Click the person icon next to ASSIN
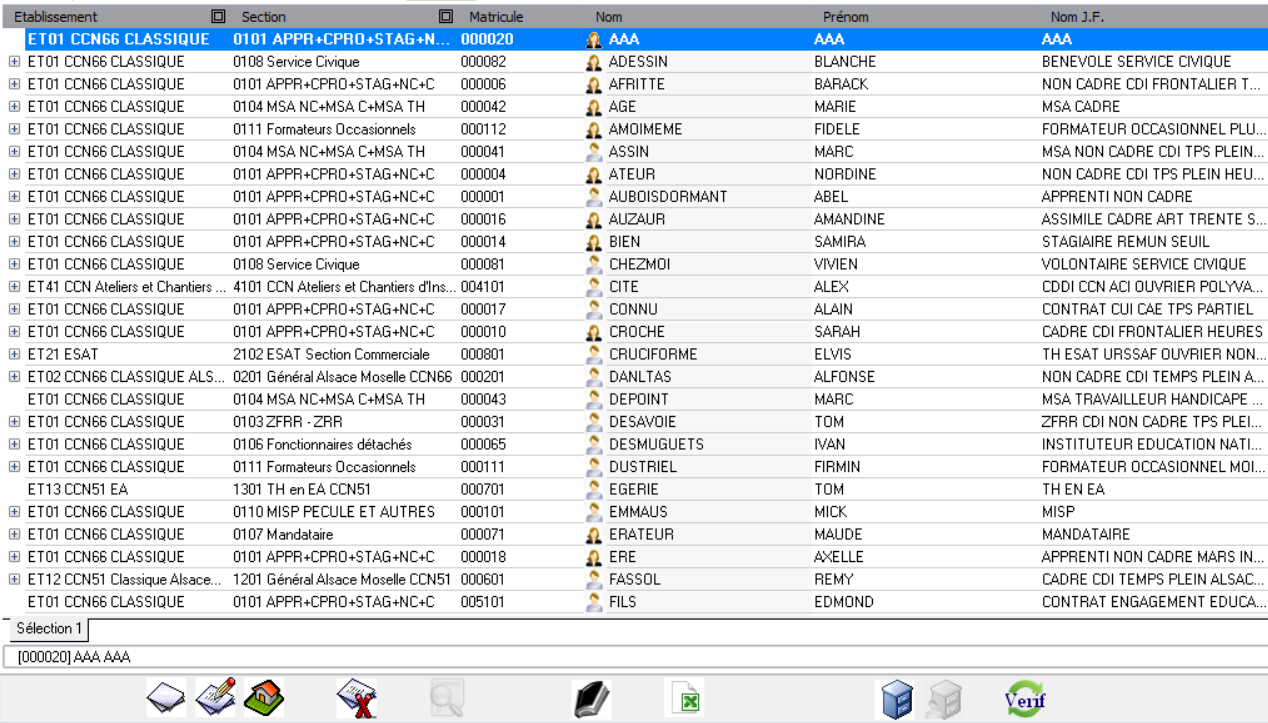Viewport: 1268px width, 723px height. click(594, 152)
